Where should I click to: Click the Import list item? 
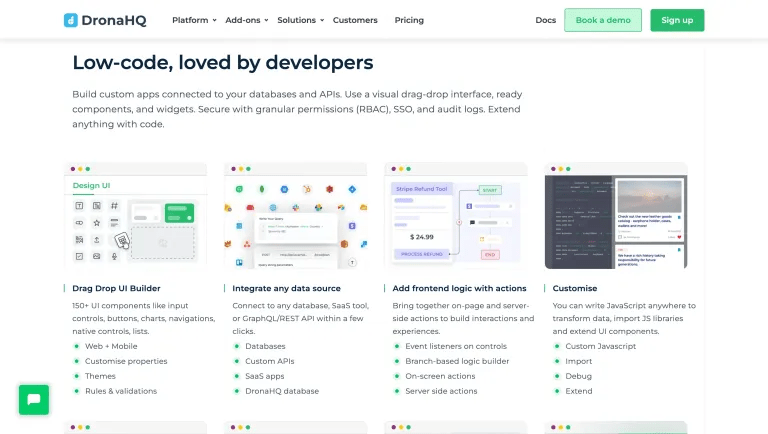pyautogui.click(x=578, y=361)
